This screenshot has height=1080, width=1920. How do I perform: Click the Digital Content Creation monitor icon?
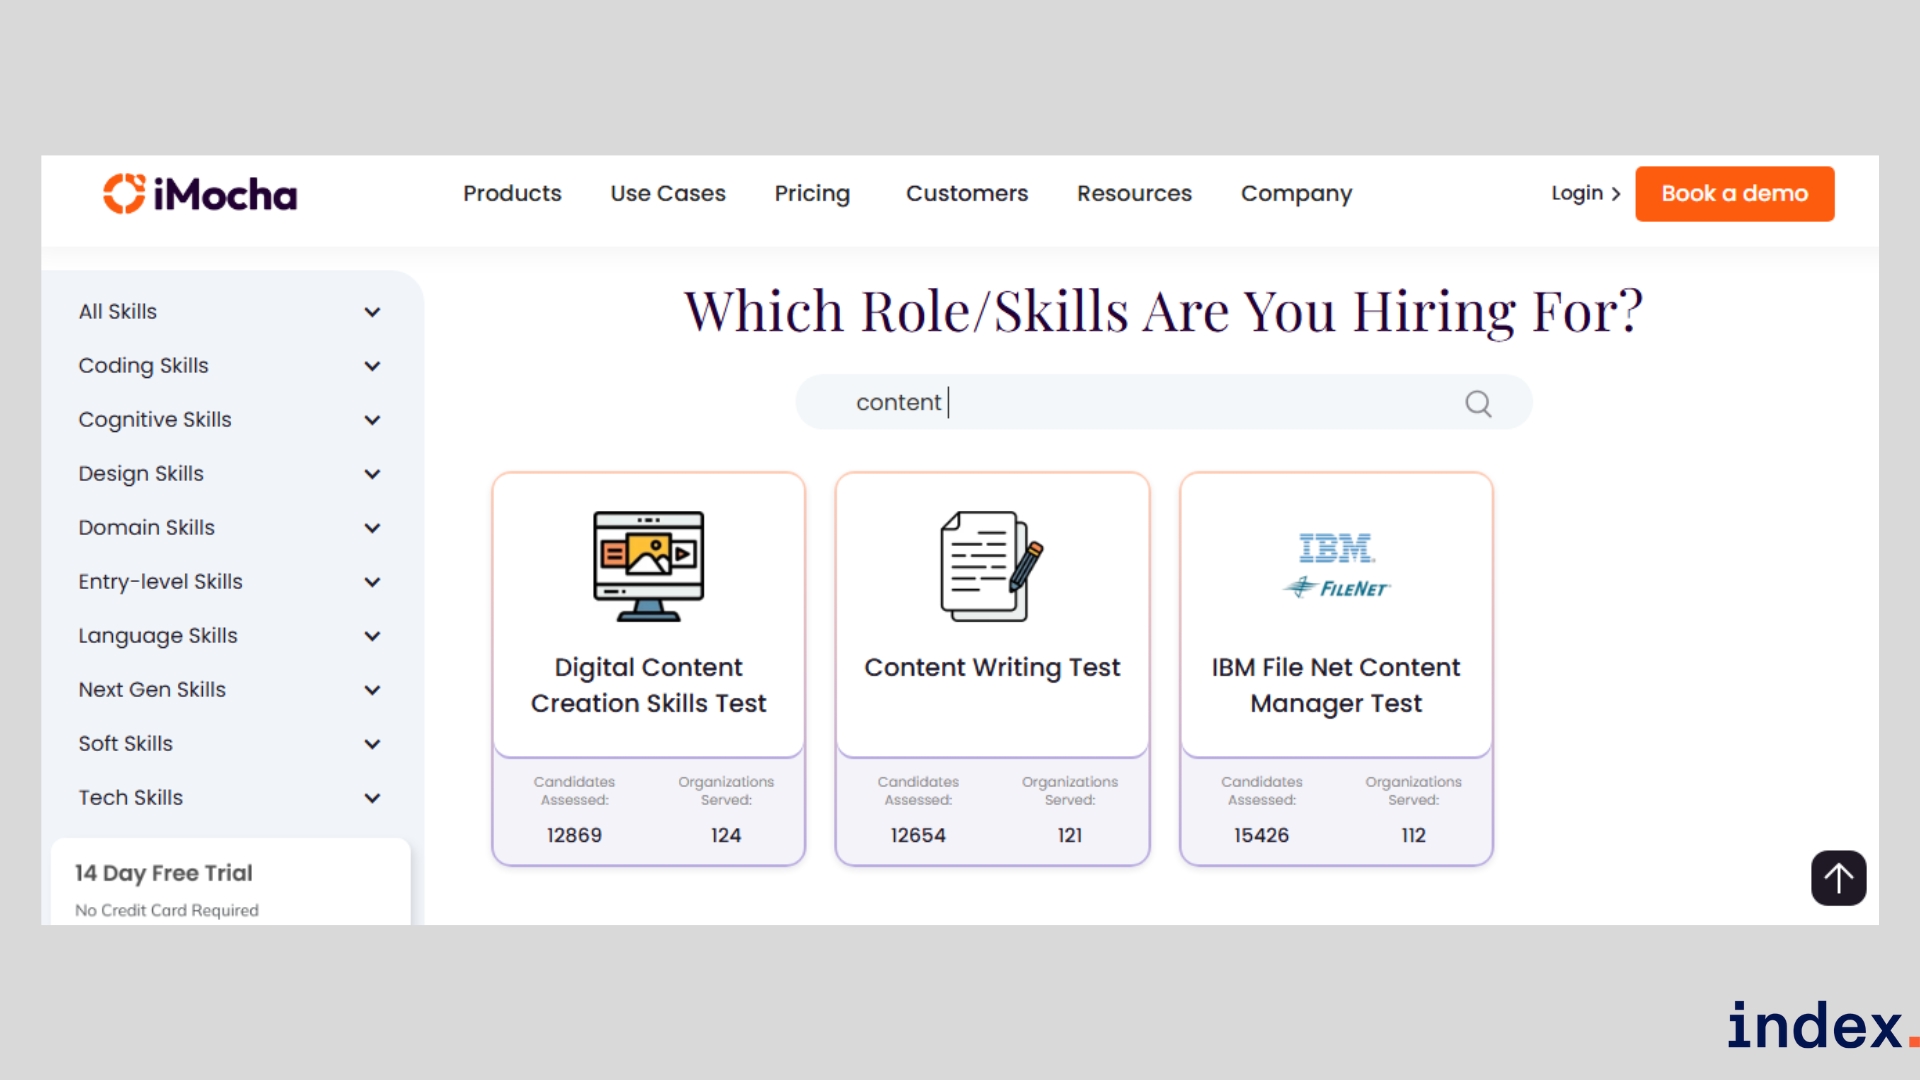coord(648,566)
